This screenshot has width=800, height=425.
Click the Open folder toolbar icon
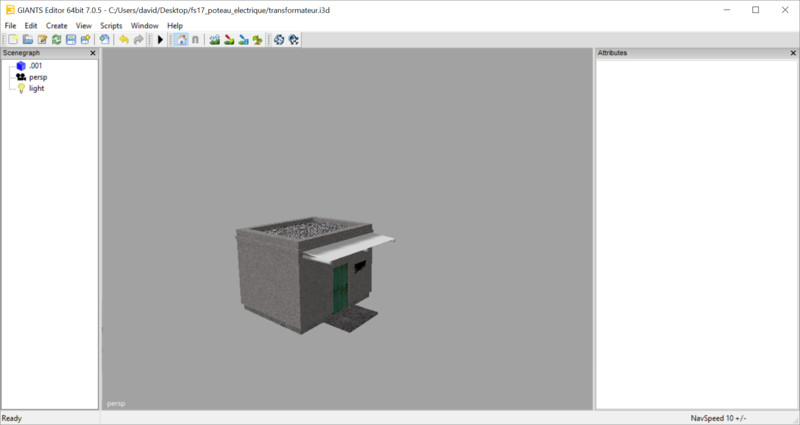click(x=28, y=40)
